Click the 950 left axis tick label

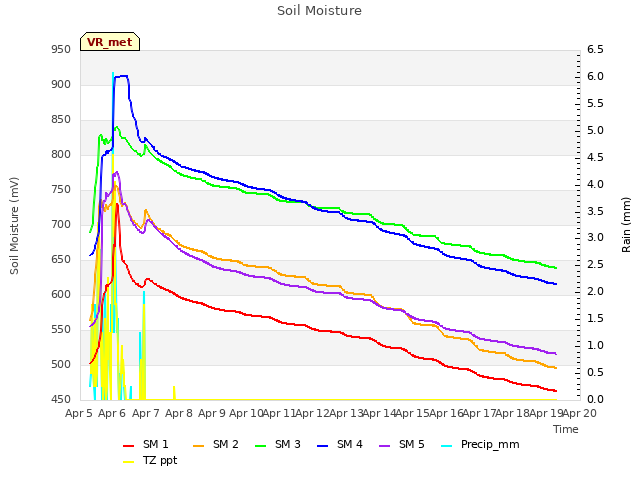coord(61,50)
